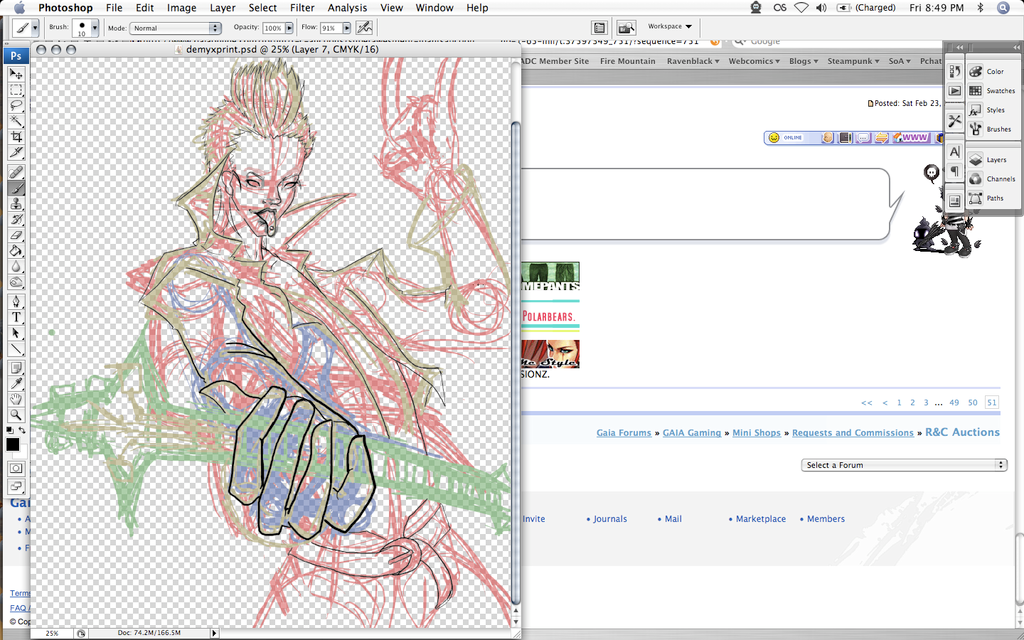Reset to default foreground/background colors

10,430
